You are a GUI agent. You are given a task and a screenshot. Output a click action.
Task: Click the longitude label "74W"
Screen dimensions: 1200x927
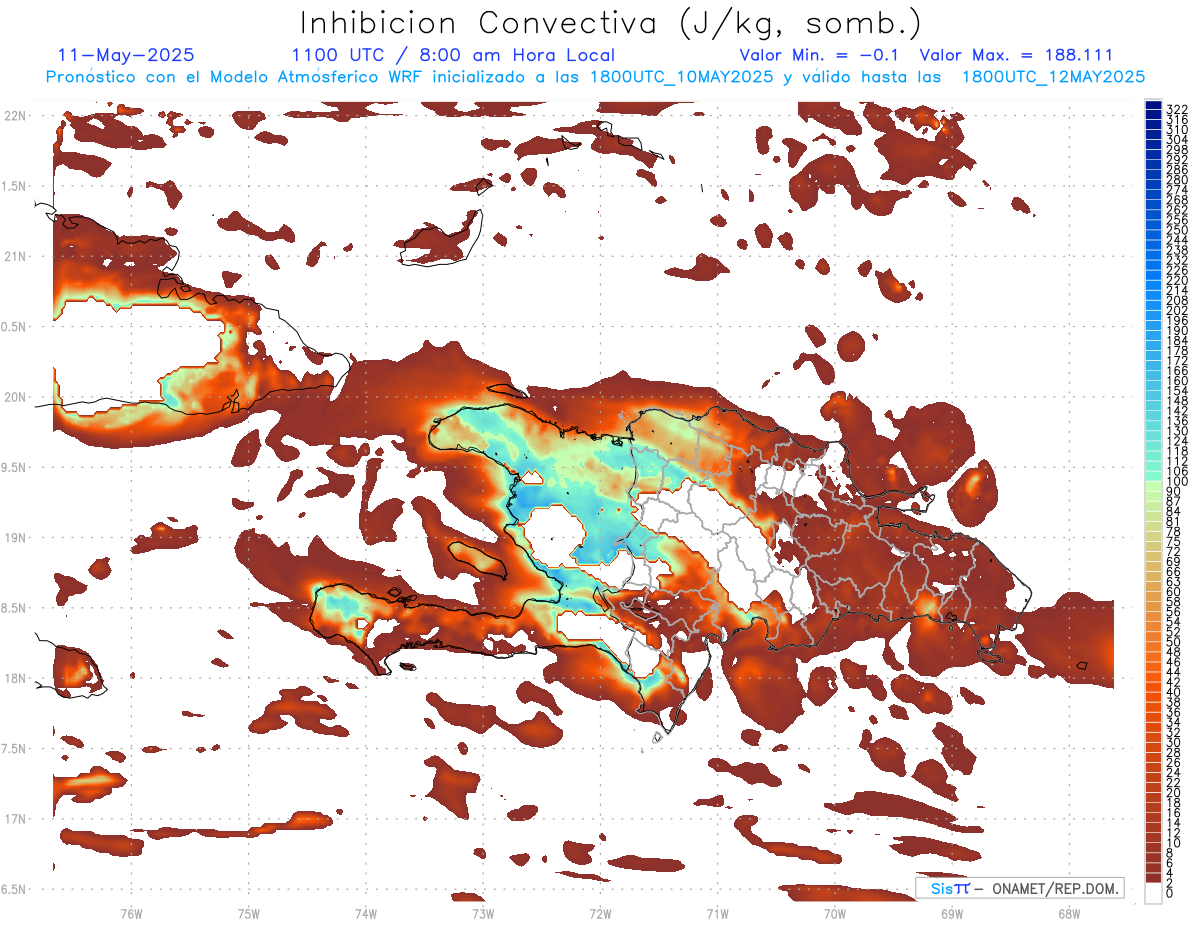click(x=366, y=913)
